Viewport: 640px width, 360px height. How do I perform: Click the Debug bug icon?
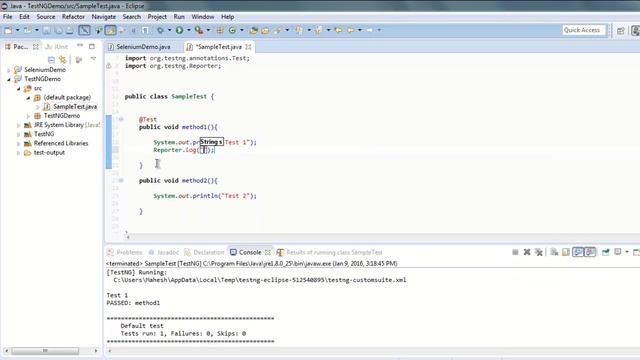click(x=160, y=30)
